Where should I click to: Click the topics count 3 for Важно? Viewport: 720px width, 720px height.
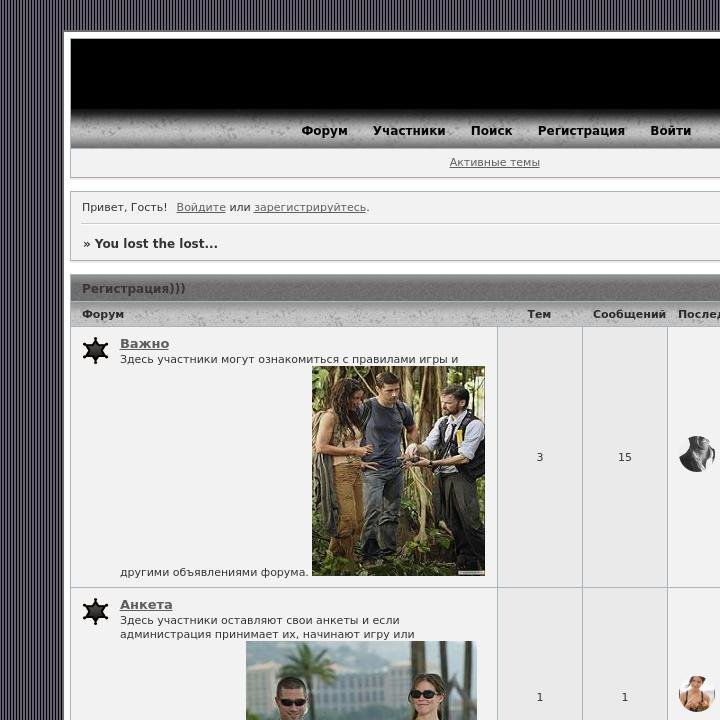(540, 457)
